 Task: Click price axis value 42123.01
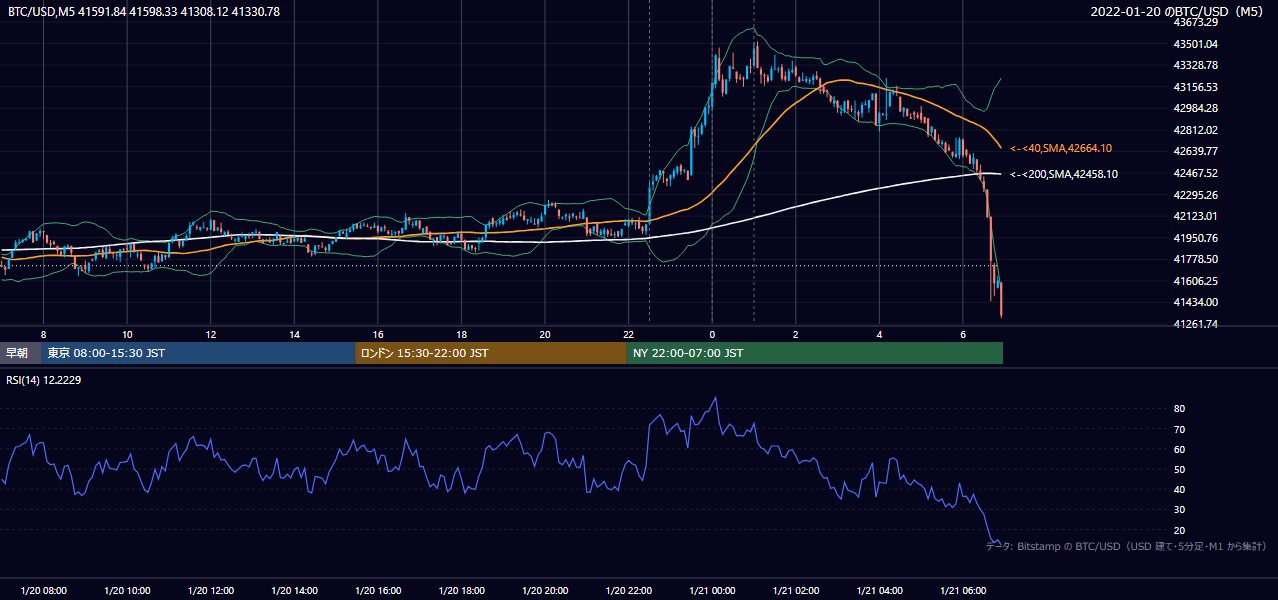[x=1195, y=216]
